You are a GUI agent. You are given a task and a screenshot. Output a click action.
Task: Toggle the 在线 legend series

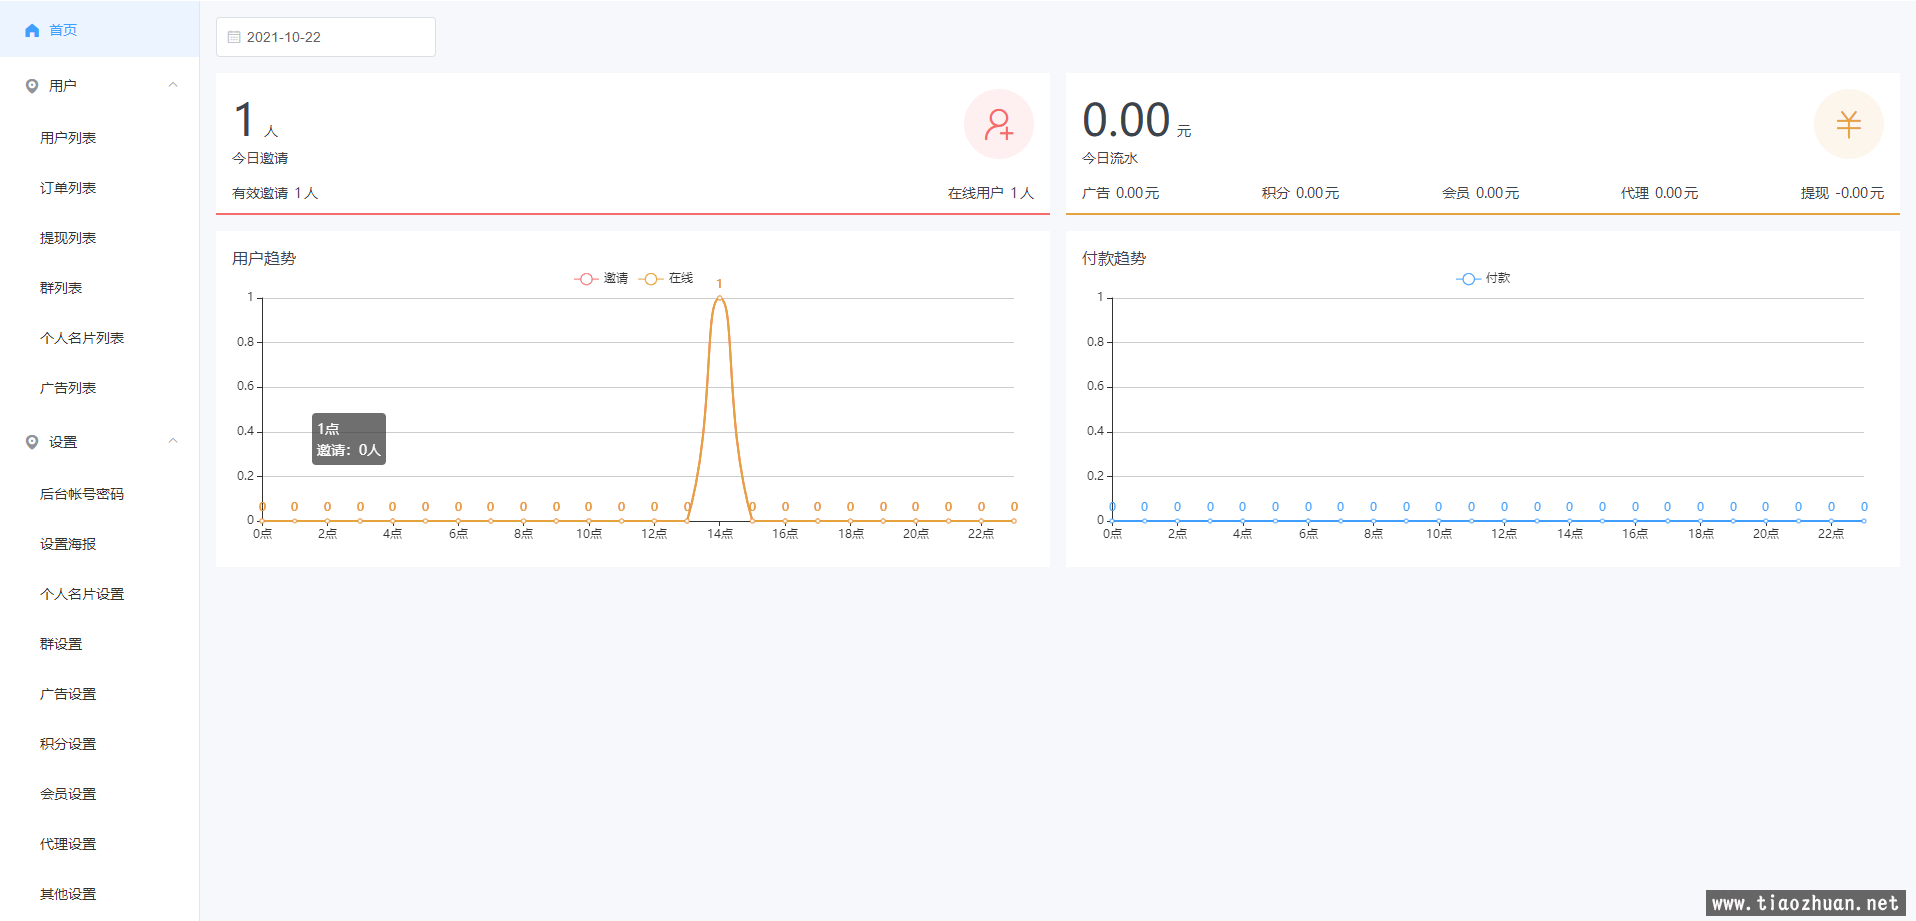point(666,278)
